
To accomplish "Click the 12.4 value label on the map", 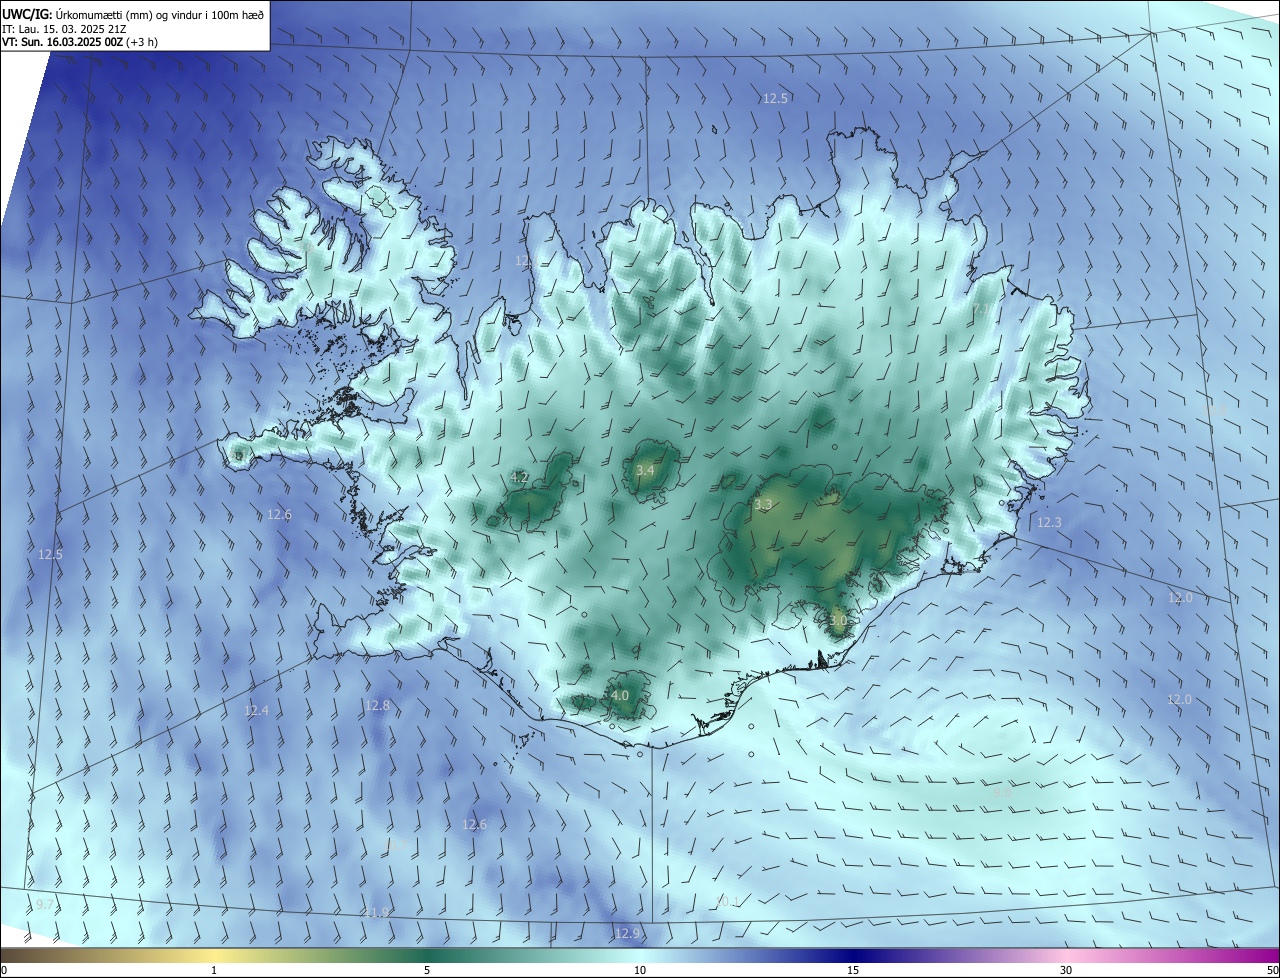I will click(x=256, y=710).
